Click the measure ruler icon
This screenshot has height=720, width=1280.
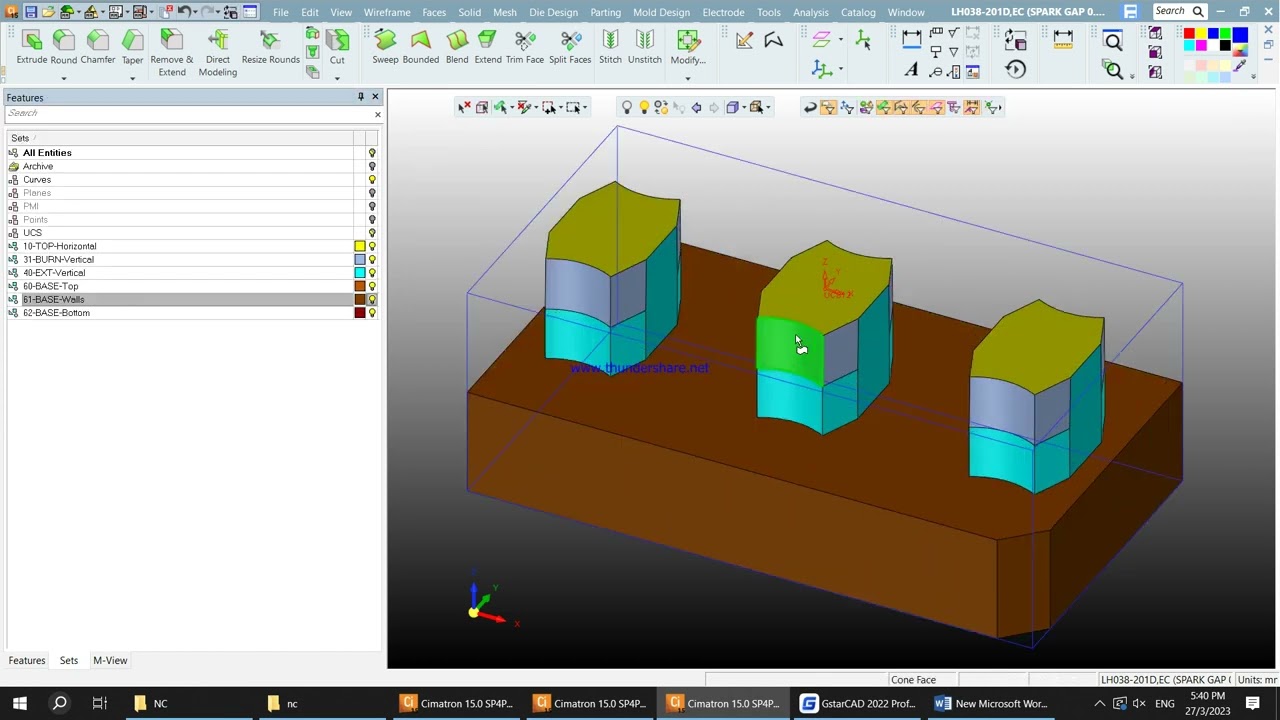(x=1063, y=39)
